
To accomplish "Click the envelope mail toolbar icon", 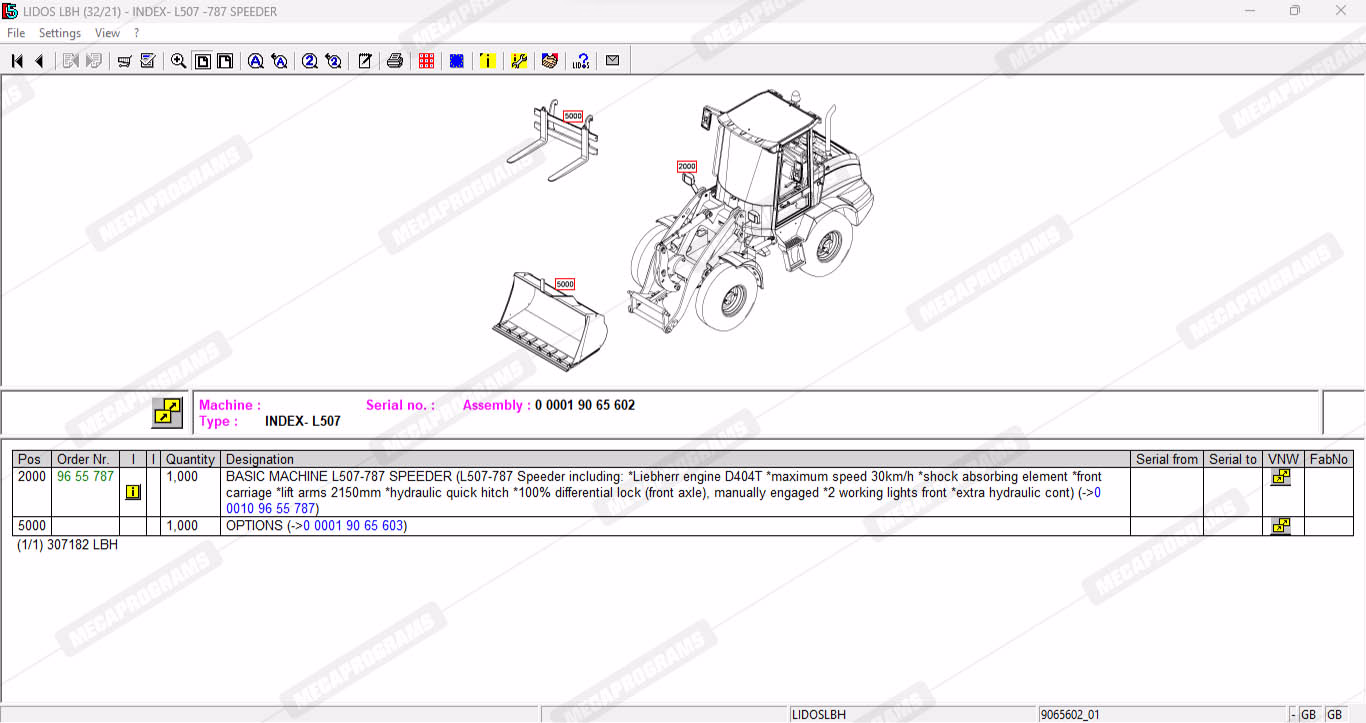I will pyautogui.click(x=612, y=61).
